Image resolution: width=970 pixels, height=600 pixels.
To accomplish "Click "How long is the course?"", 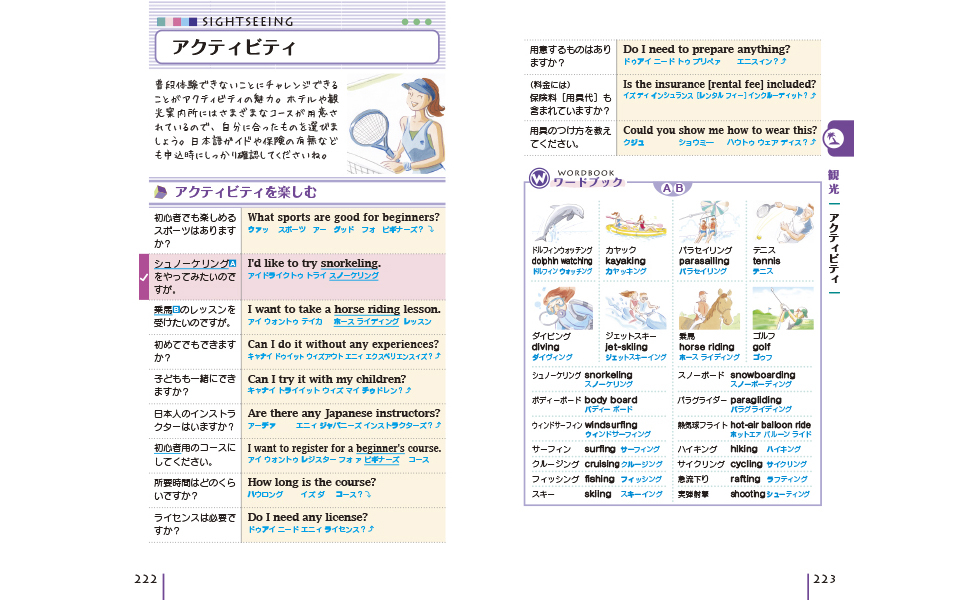I will [312, 482].
